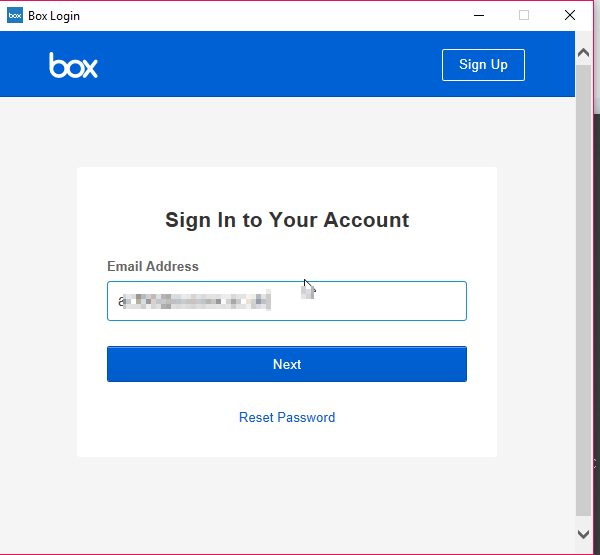Click the vertical scrollbar thumb
Screen dimensions: 600x555
(x=584, y=290)
